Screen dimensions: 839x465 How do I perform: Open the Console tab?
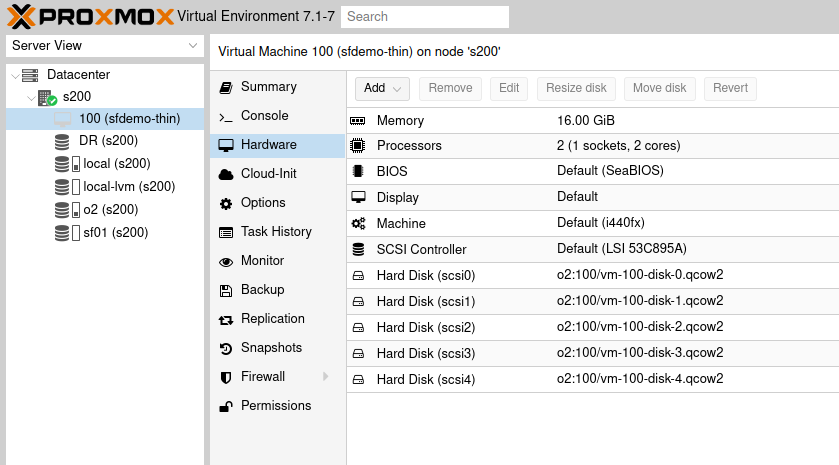pos(278,116)
